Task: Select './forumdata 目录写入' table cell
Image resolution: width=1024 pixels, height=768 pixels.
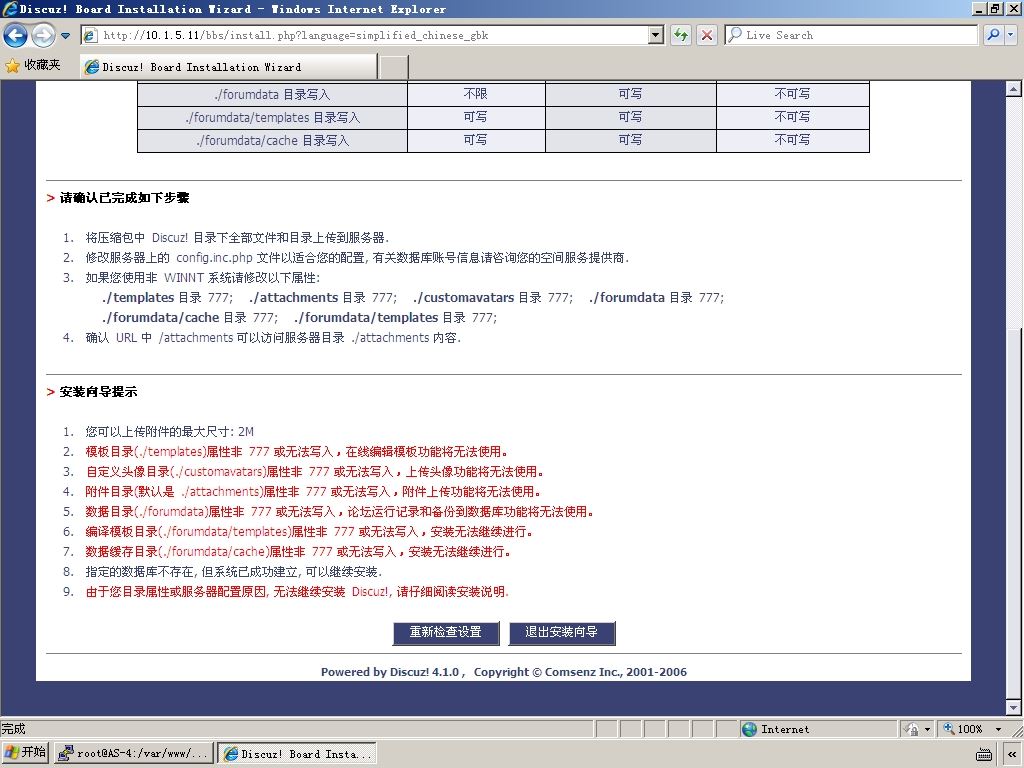Action: pos(272,95)
